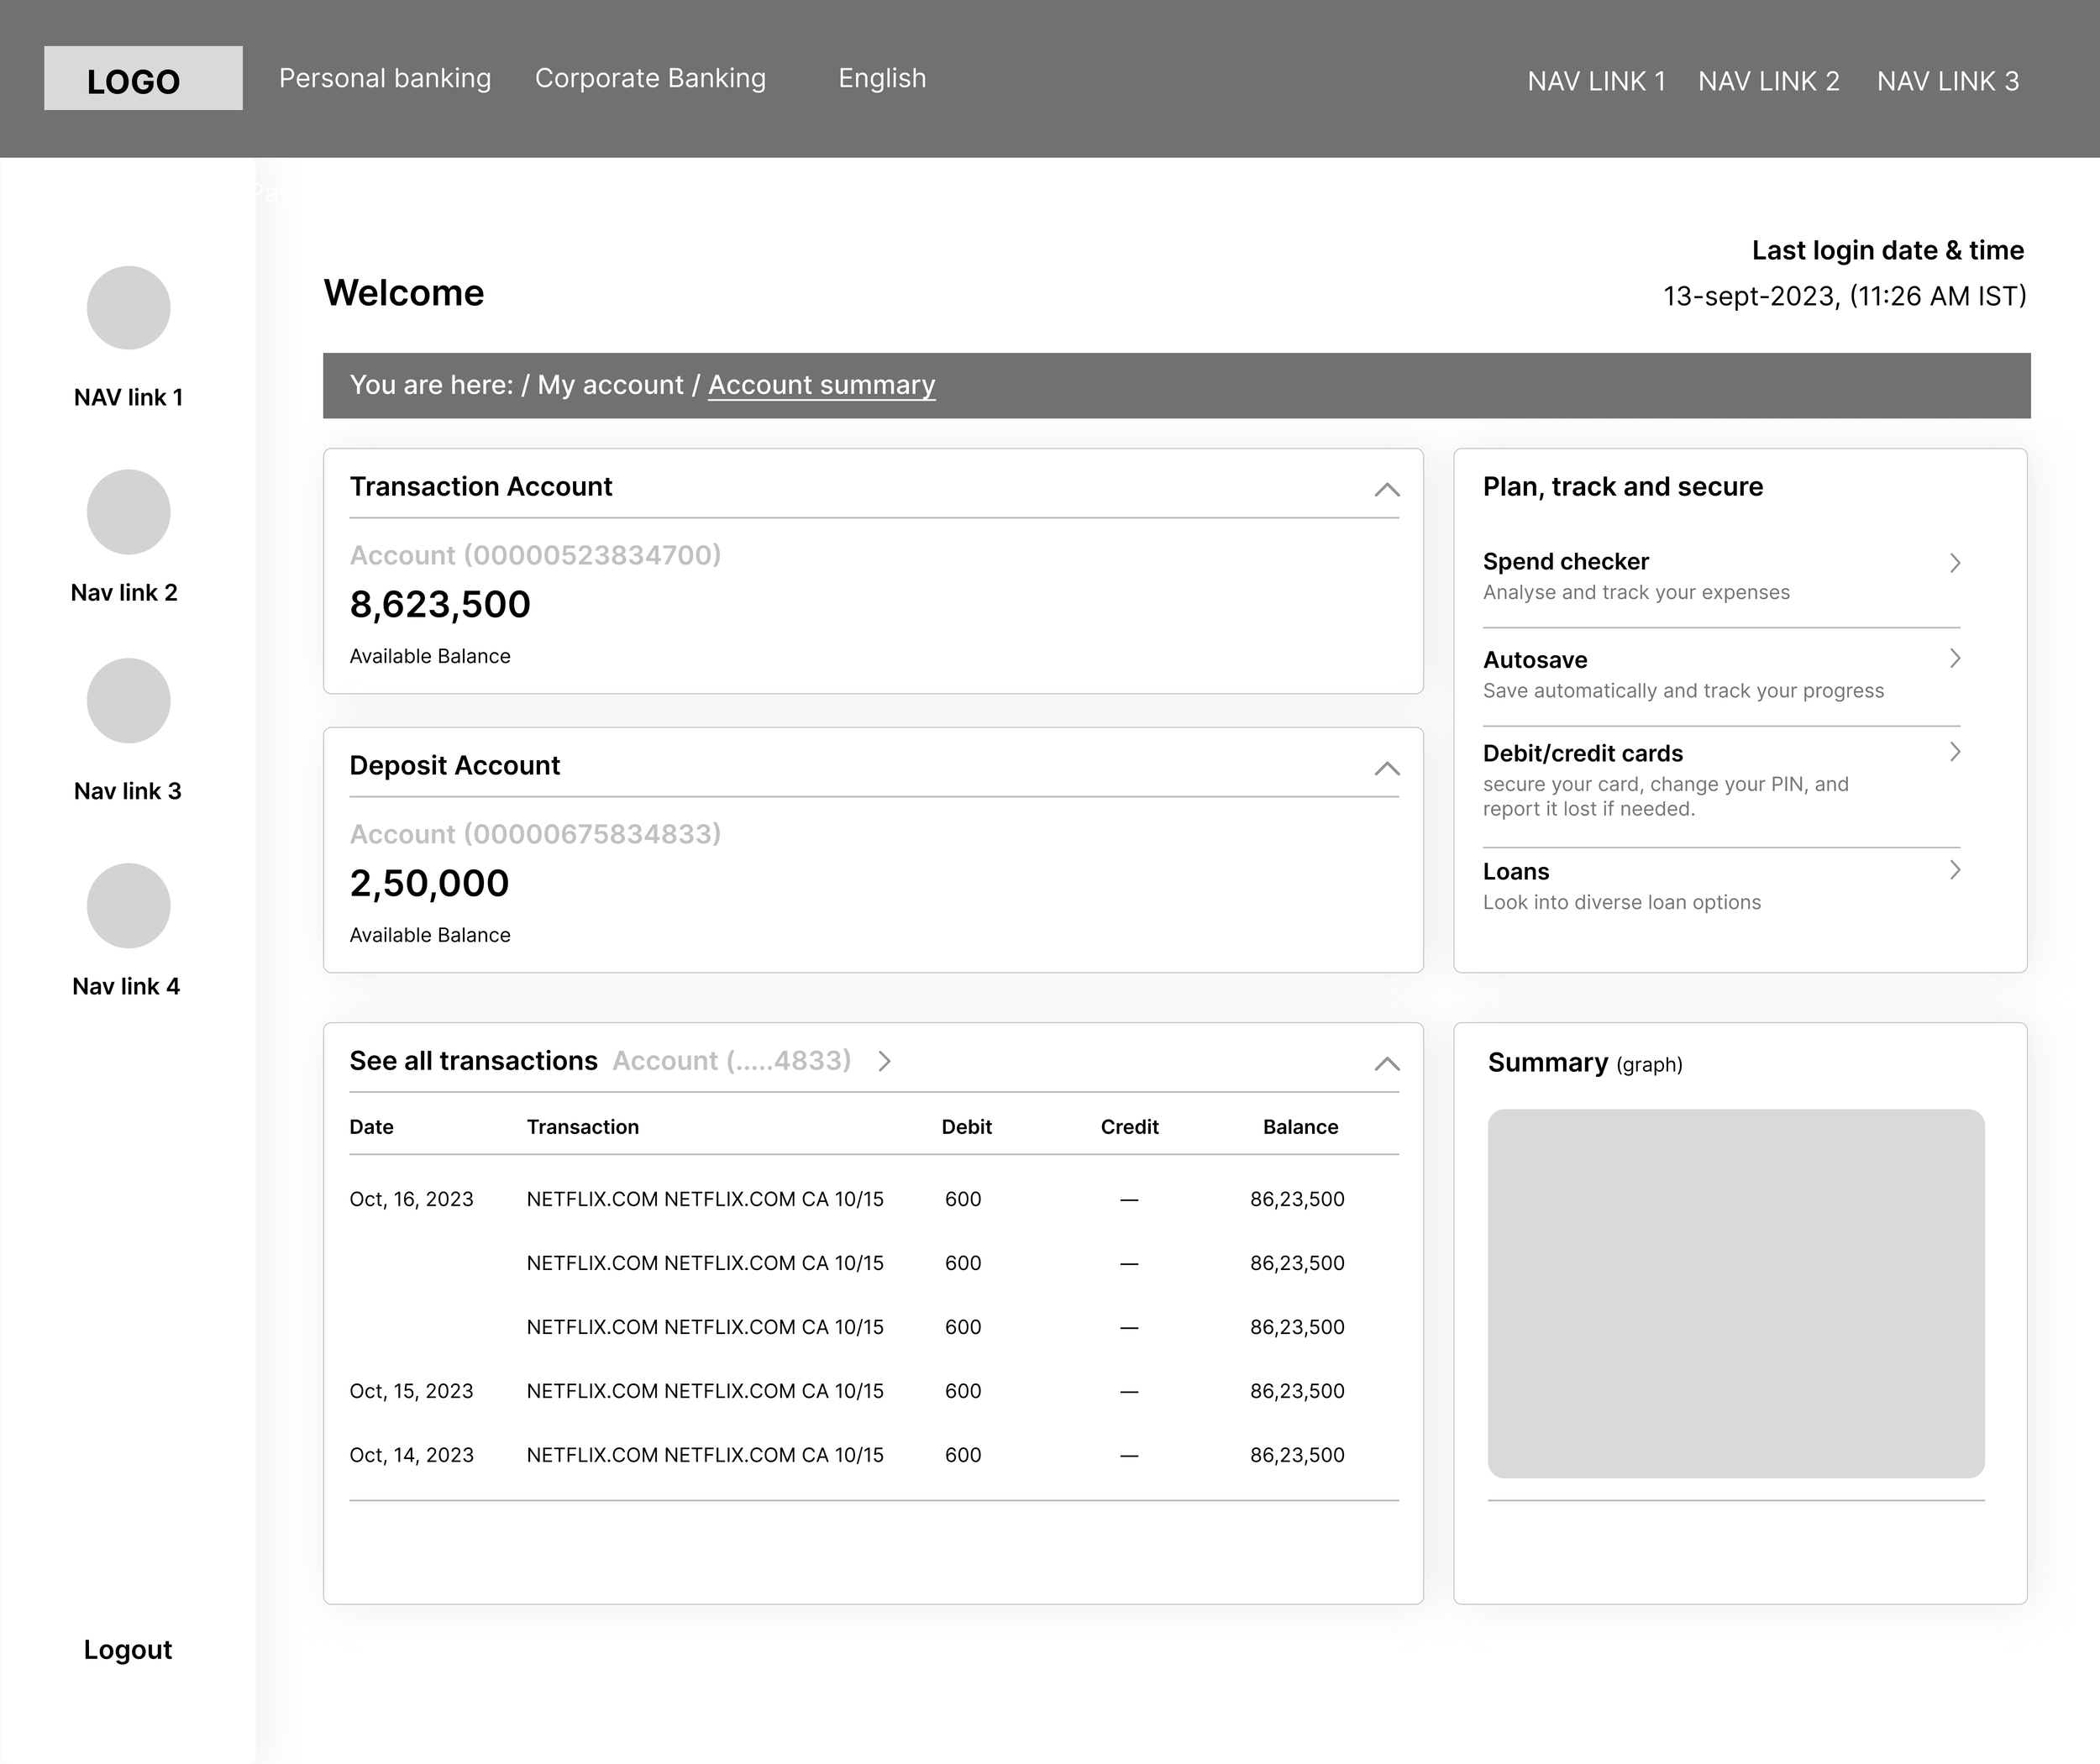Click the circle icon above Nav link 2
Image resolution: width=2100 pixels, height=1764 pixels.
click(128, 512)
